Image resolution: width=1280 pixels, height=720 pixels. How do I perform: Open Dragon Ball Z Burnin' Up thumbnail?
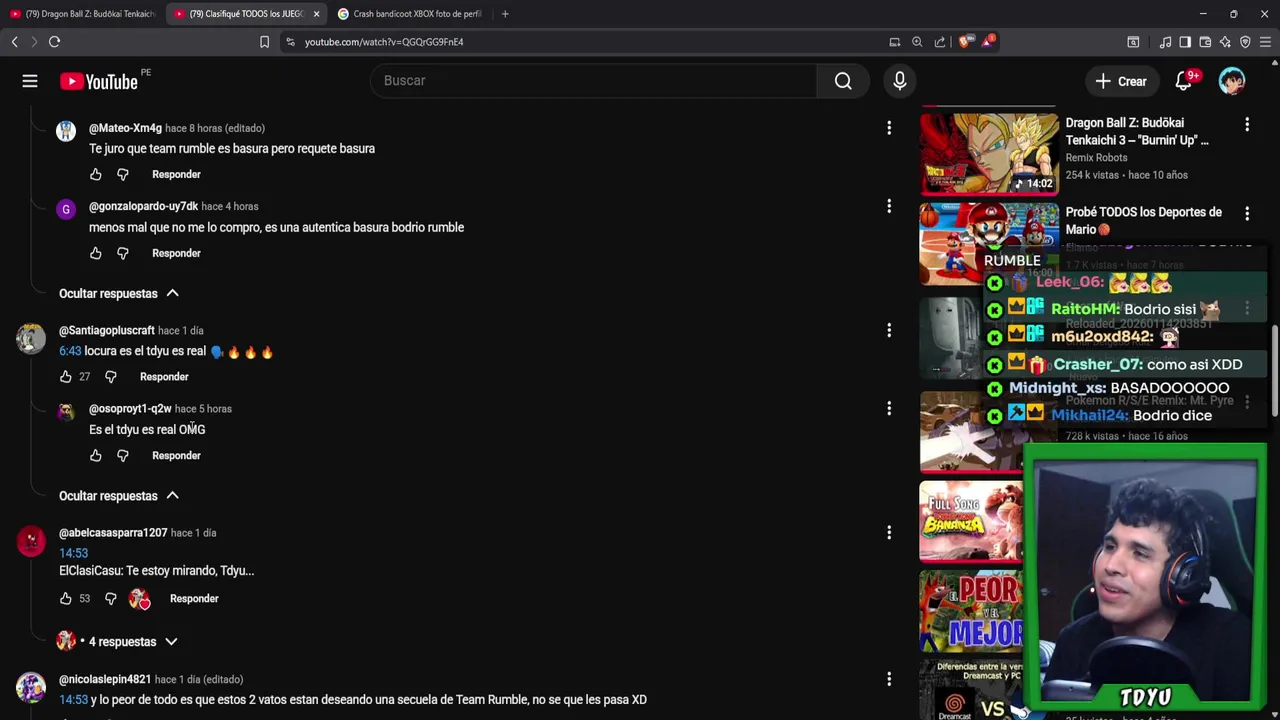(x=989, y=153)
